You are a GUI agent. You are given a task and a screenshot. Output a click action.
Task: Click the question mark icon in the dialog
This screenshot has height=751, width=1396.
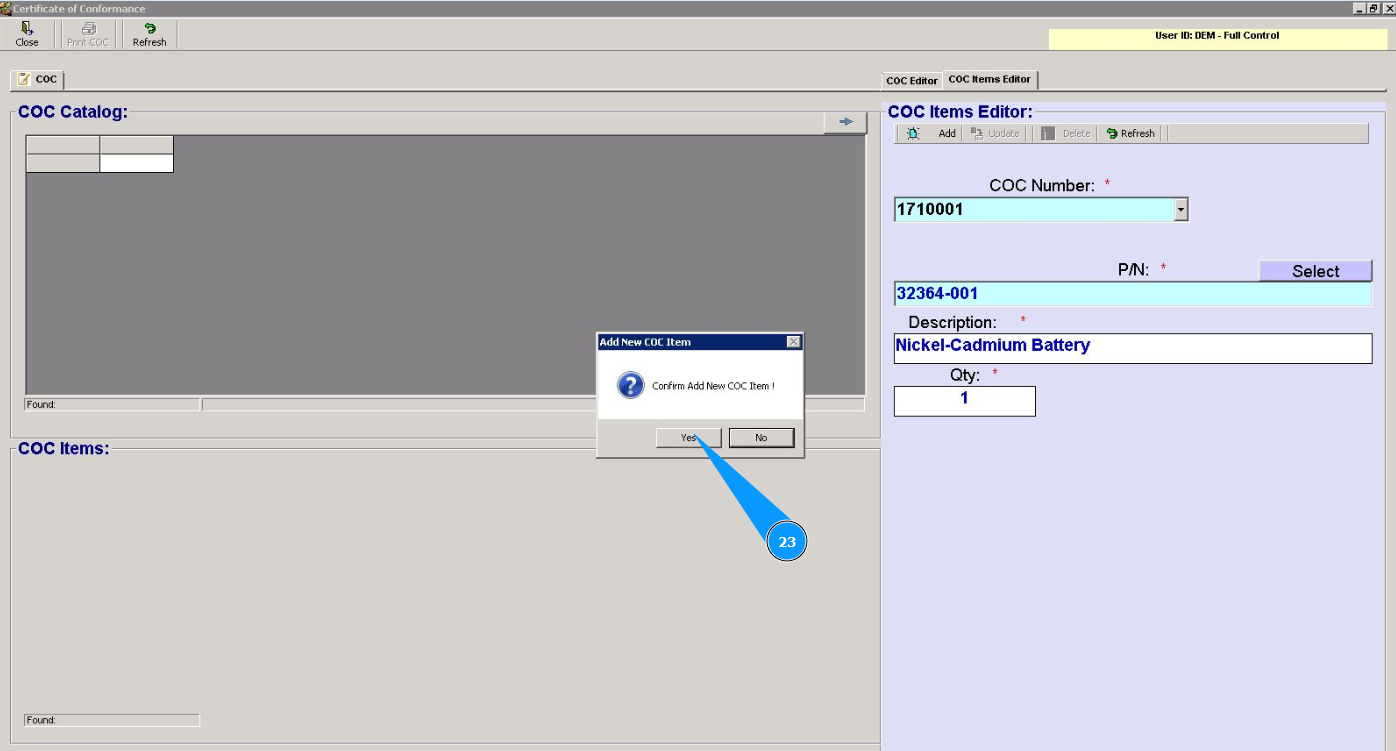(x=631, y=385)
